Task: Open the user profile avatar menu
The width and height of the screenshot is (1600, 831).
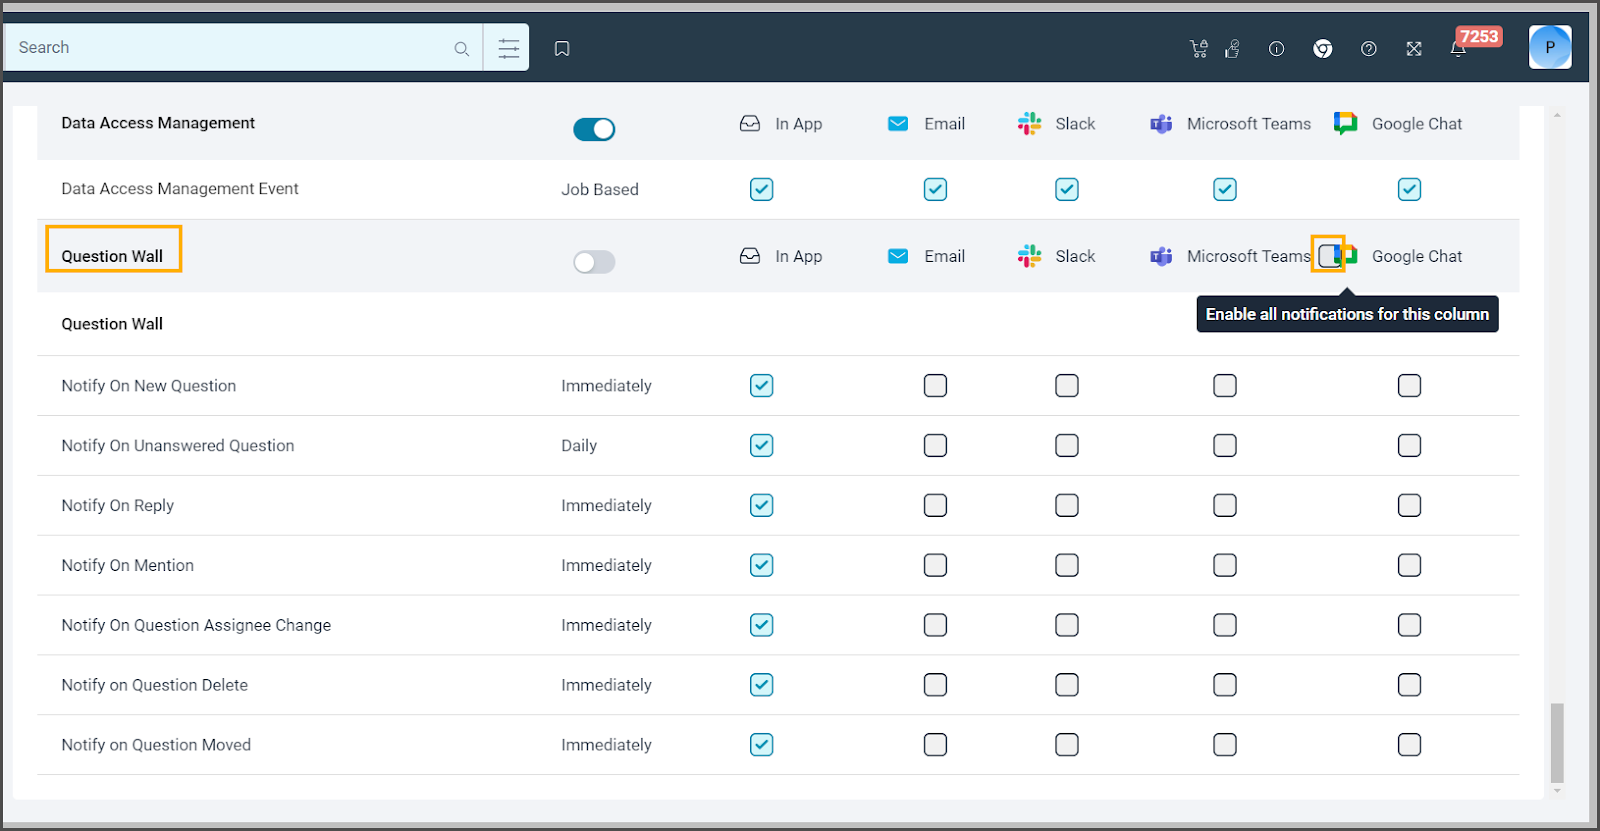Action: pos(1549,47)
